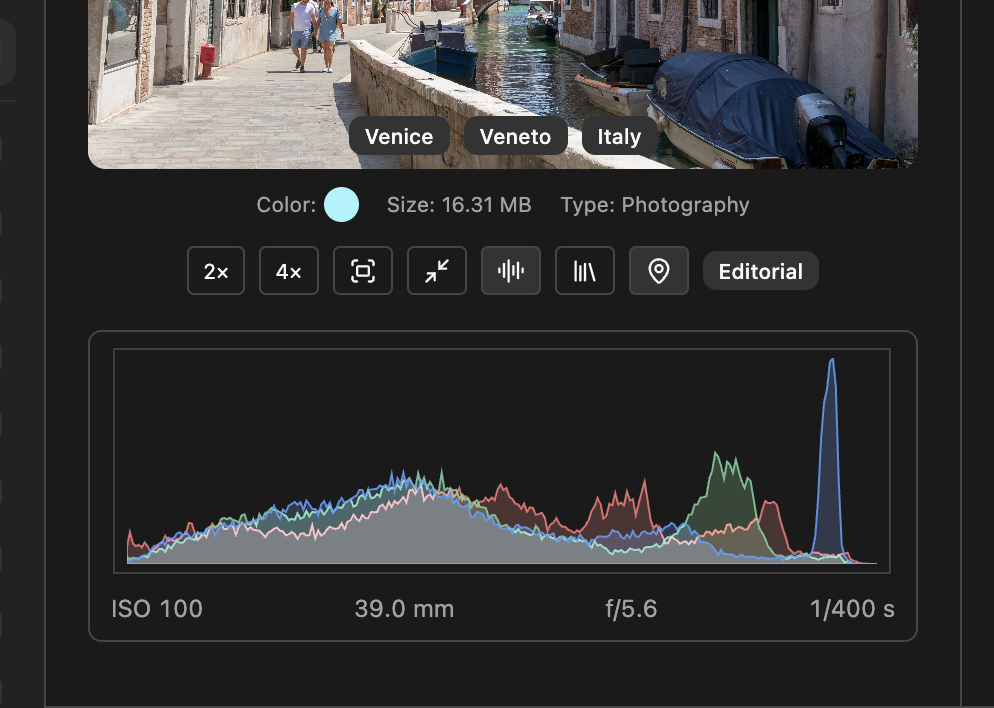Select the 2x zoom icon
Image resolution: width=994 pixels, height=708 pixels.
point(214,270)
